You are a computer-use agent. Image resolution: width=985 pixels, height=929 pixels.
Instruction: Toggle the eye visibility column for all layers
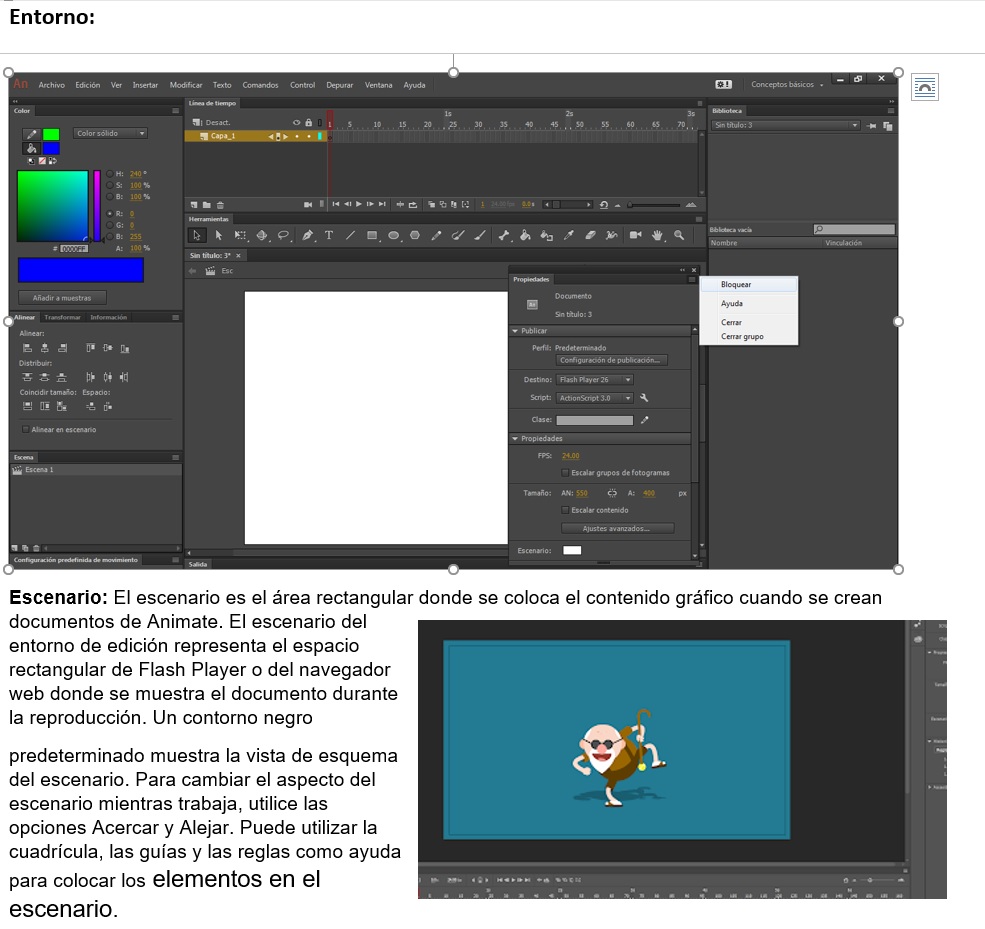click(297, 122)
